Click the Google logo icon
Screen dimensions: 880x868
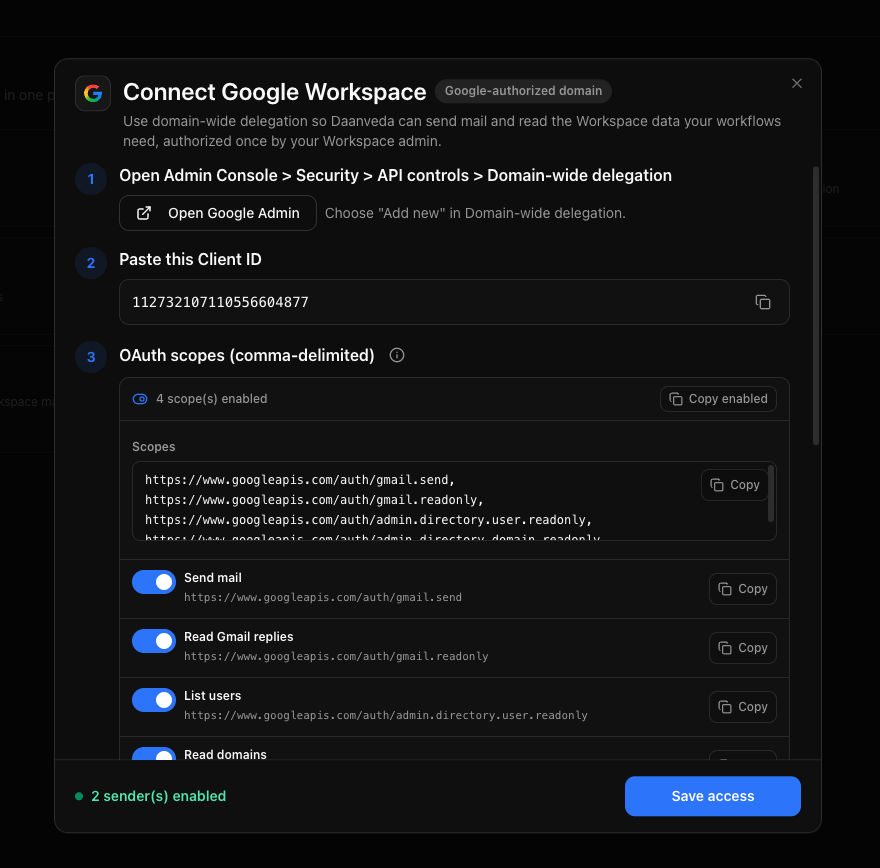click(93, 93)
